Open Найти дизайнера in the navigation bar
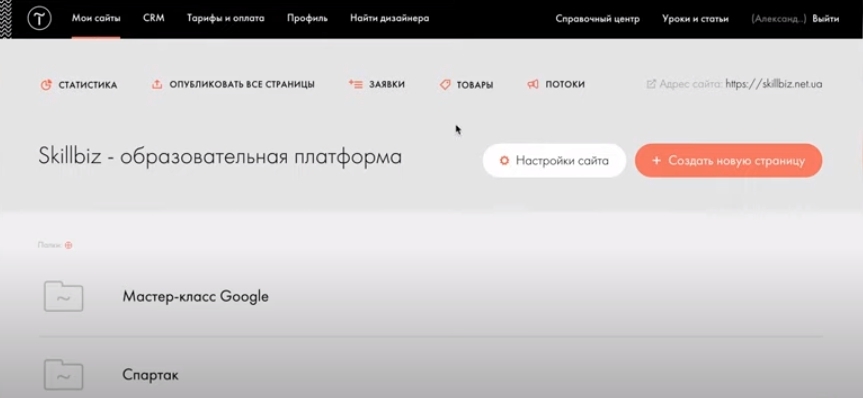The image size is (863, 398). coord(390,18)
